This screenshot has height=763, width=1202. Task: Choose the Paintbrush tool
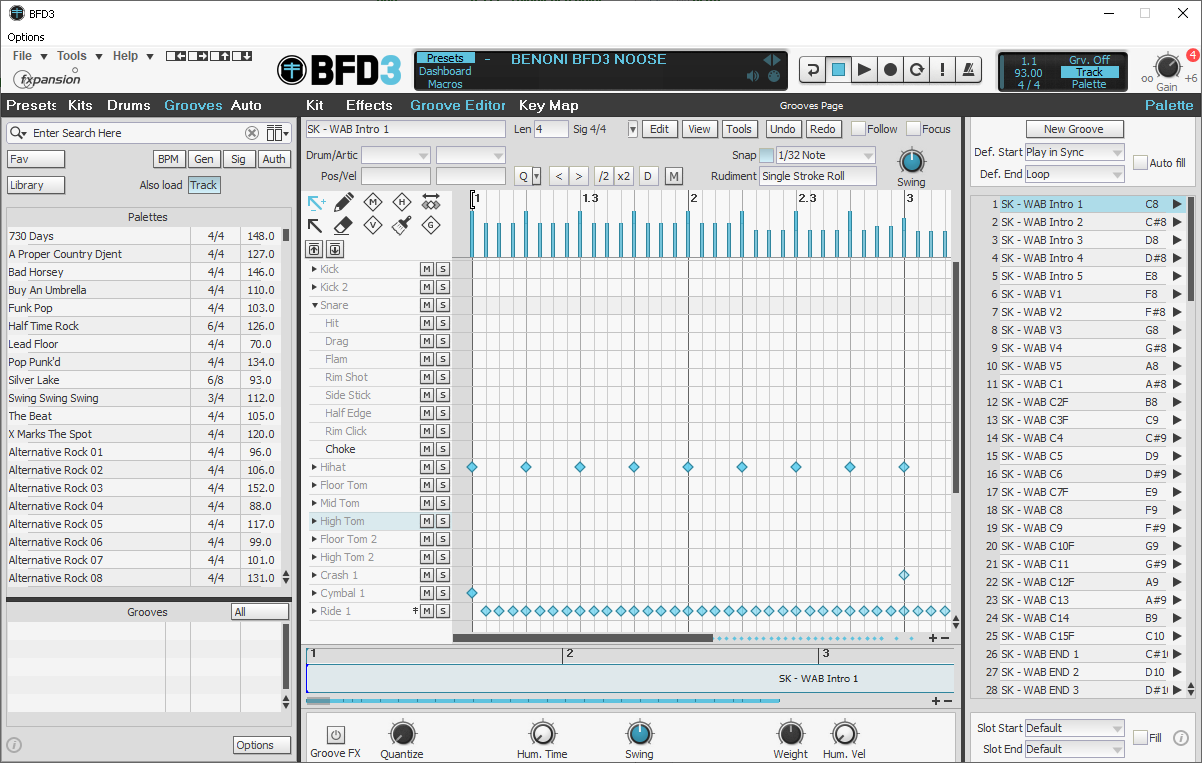click(402, 225)
